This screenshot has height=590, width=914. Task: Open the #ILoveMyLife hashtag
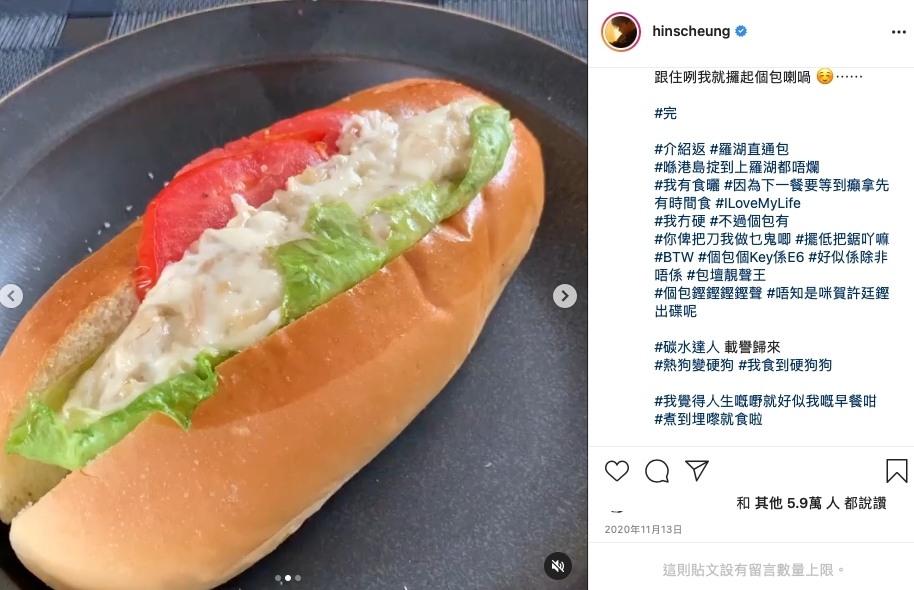tap(758, 203)
